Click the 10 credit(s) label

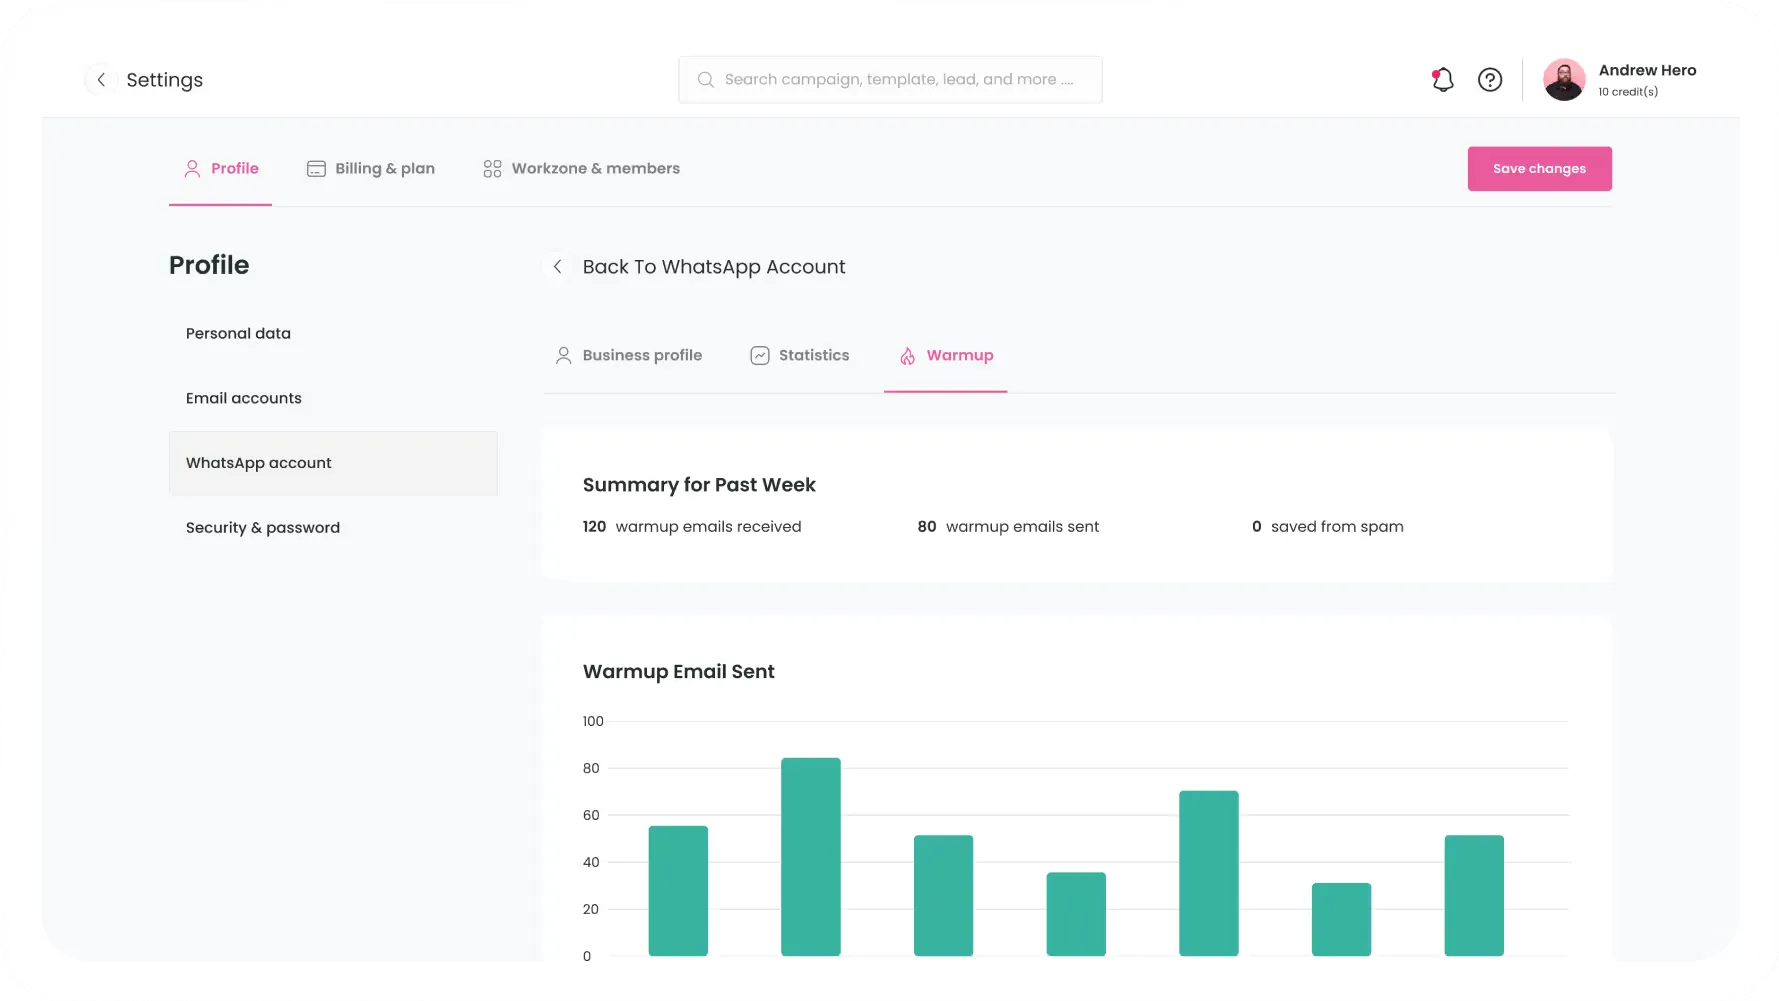click(x=1628, y=92)
